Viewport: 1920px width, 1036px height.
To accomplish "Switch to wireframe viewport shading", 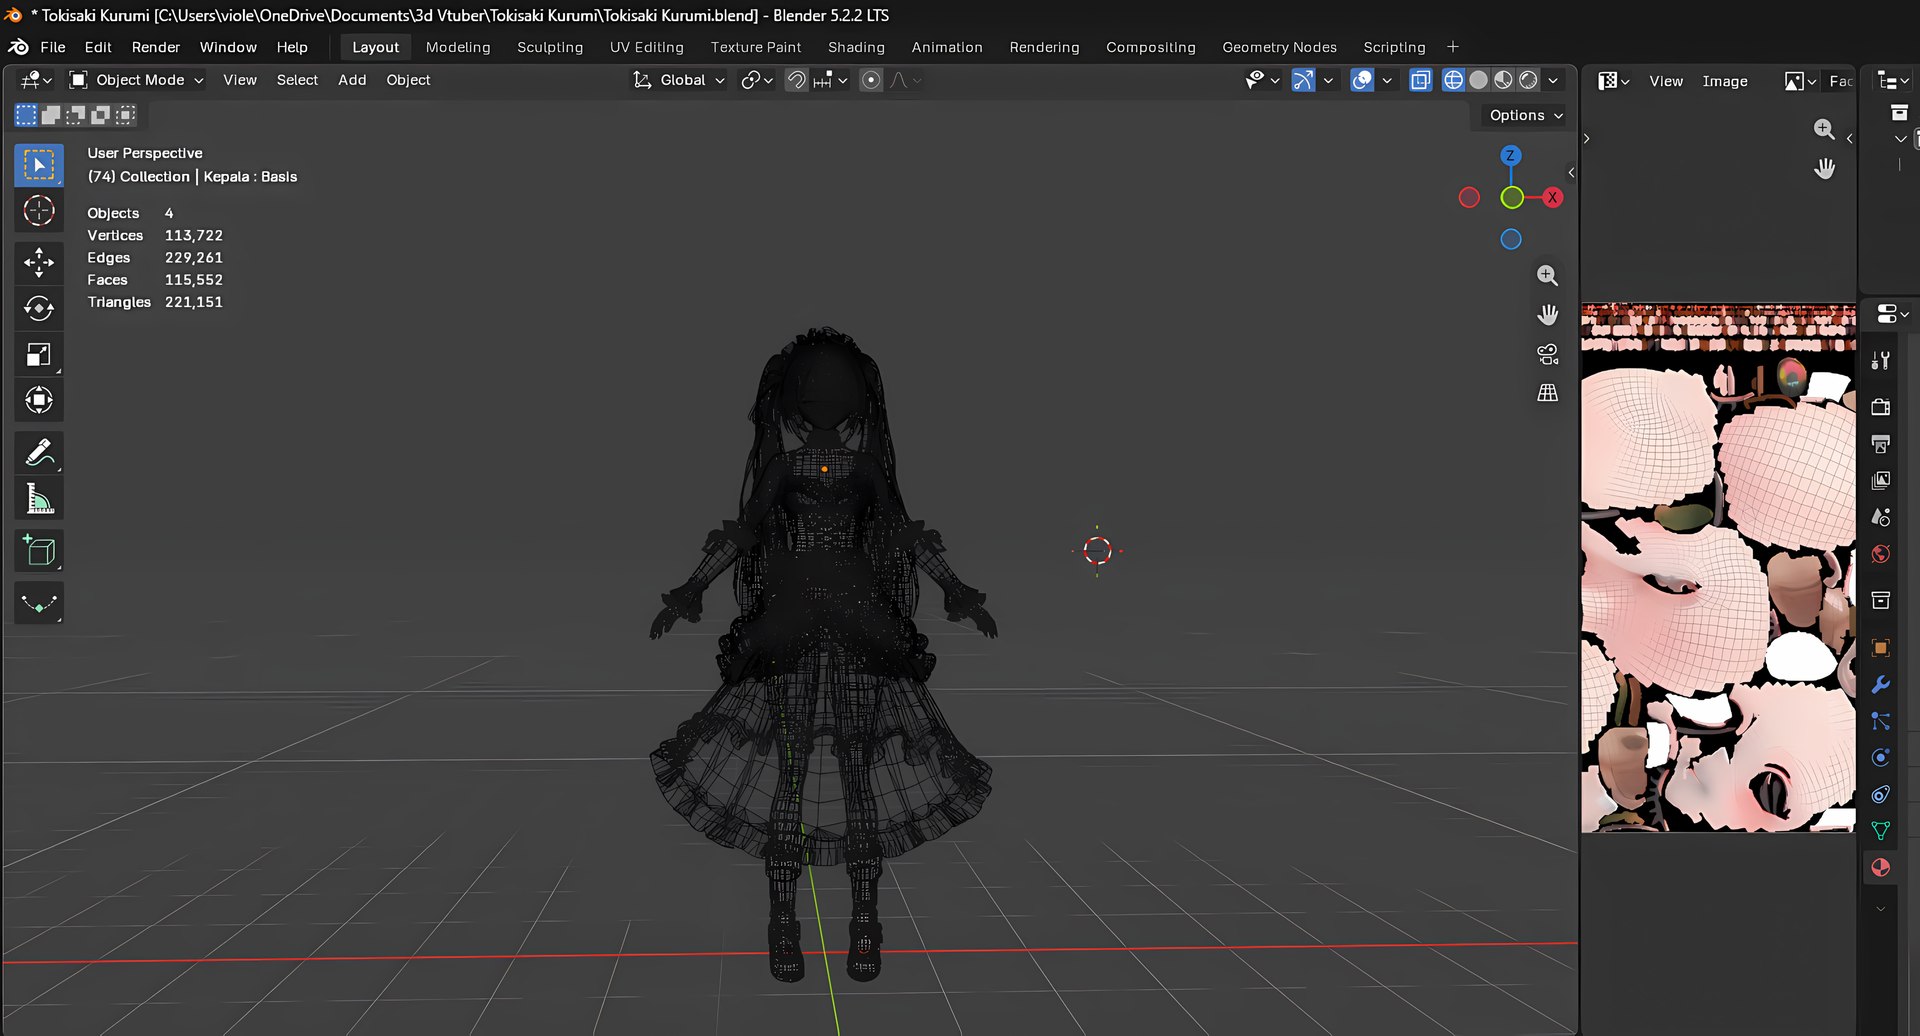I will click(1454, 80).
